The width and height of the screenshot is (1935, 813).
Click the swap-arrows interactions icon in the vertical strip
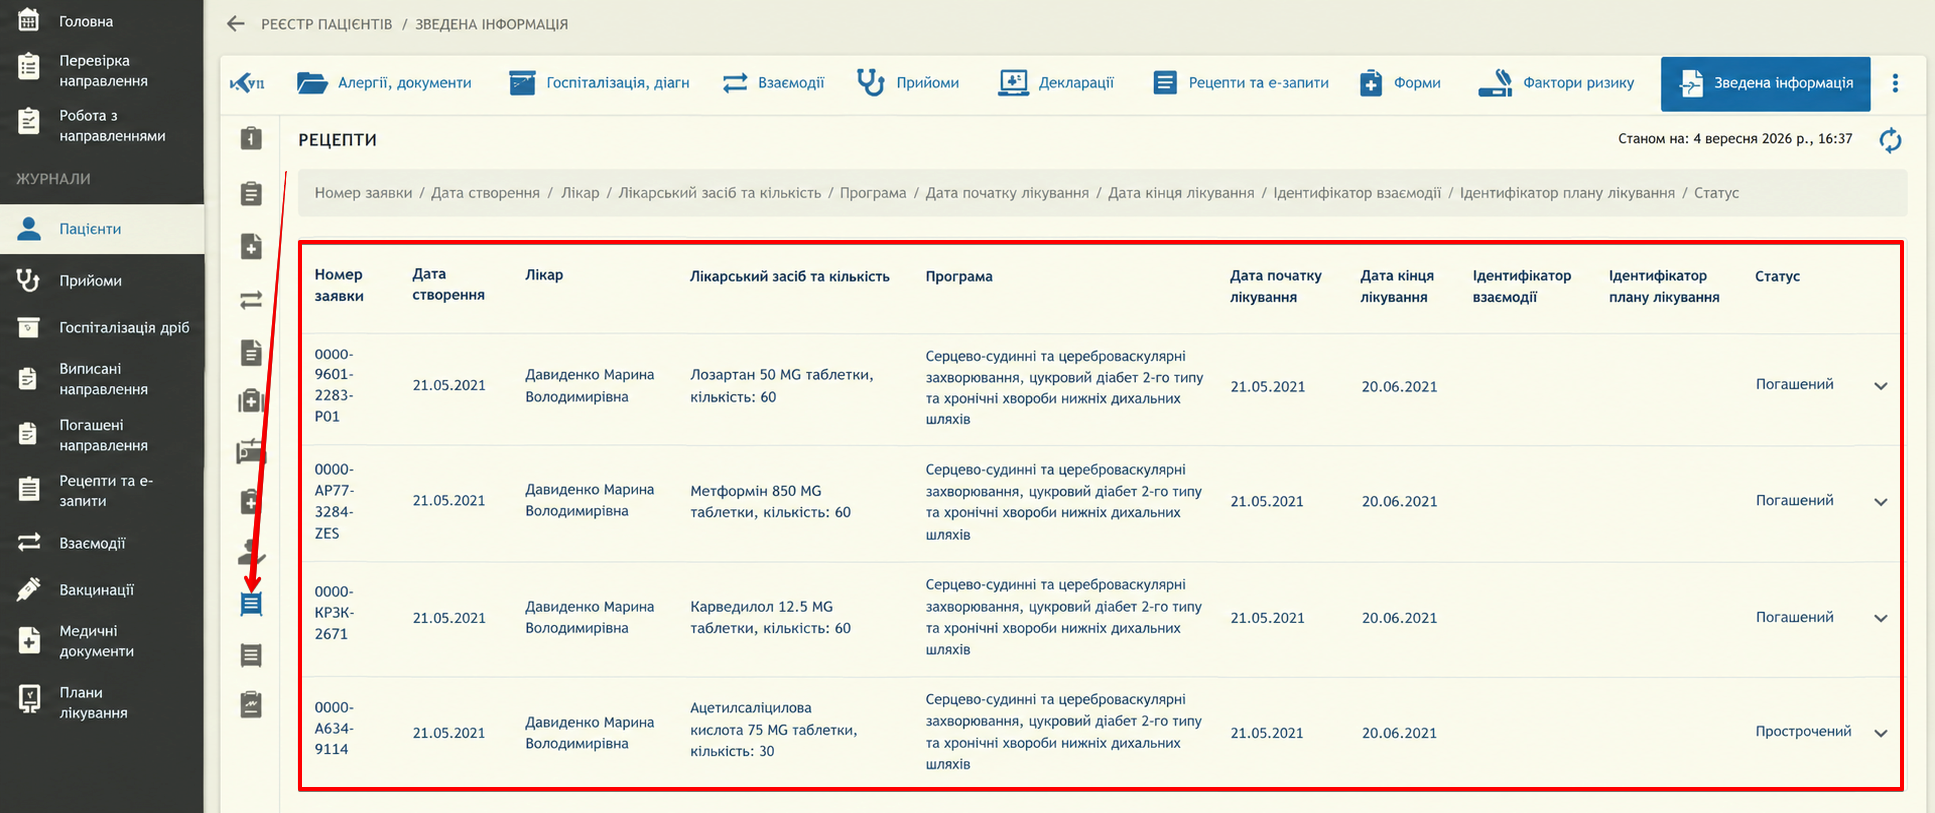coord(251,299)
